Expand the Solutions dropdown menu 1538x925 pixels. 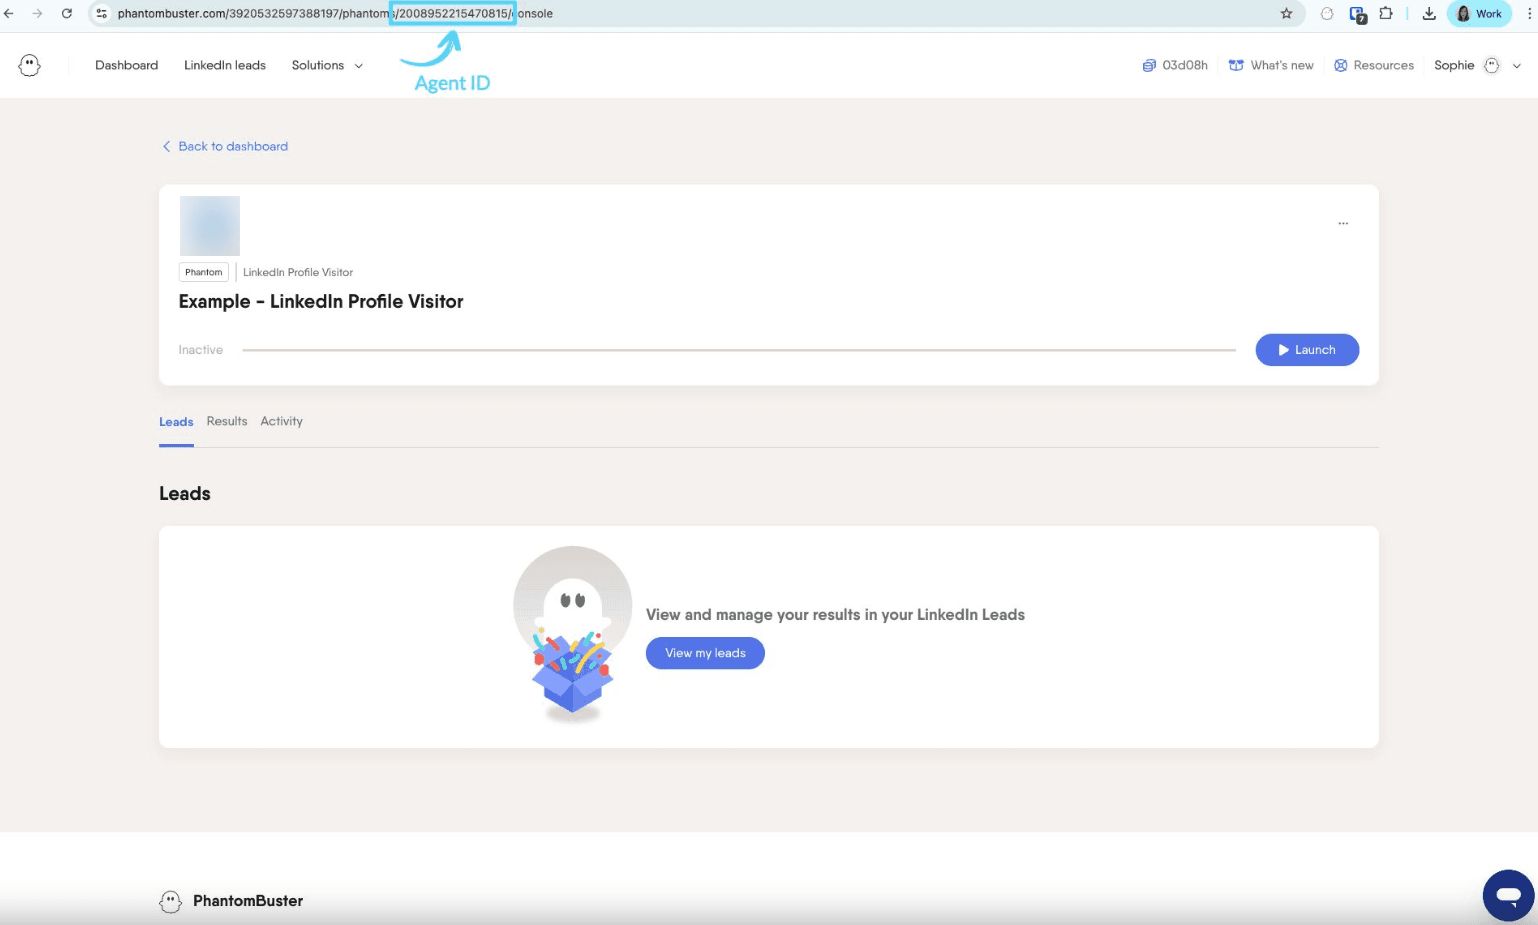(327, 65)
